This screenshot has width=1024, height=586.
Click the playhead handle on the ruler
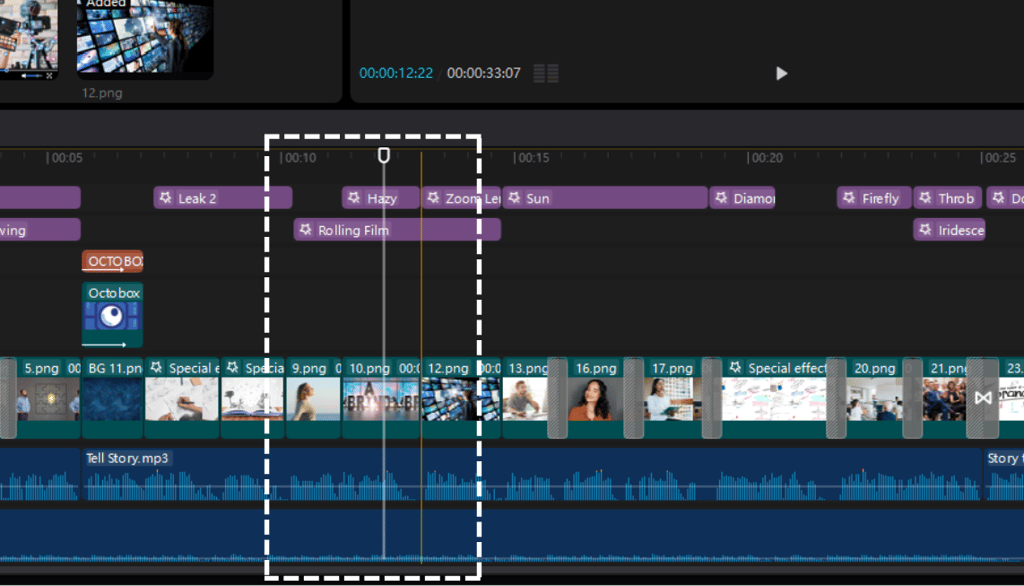[384, 155]
